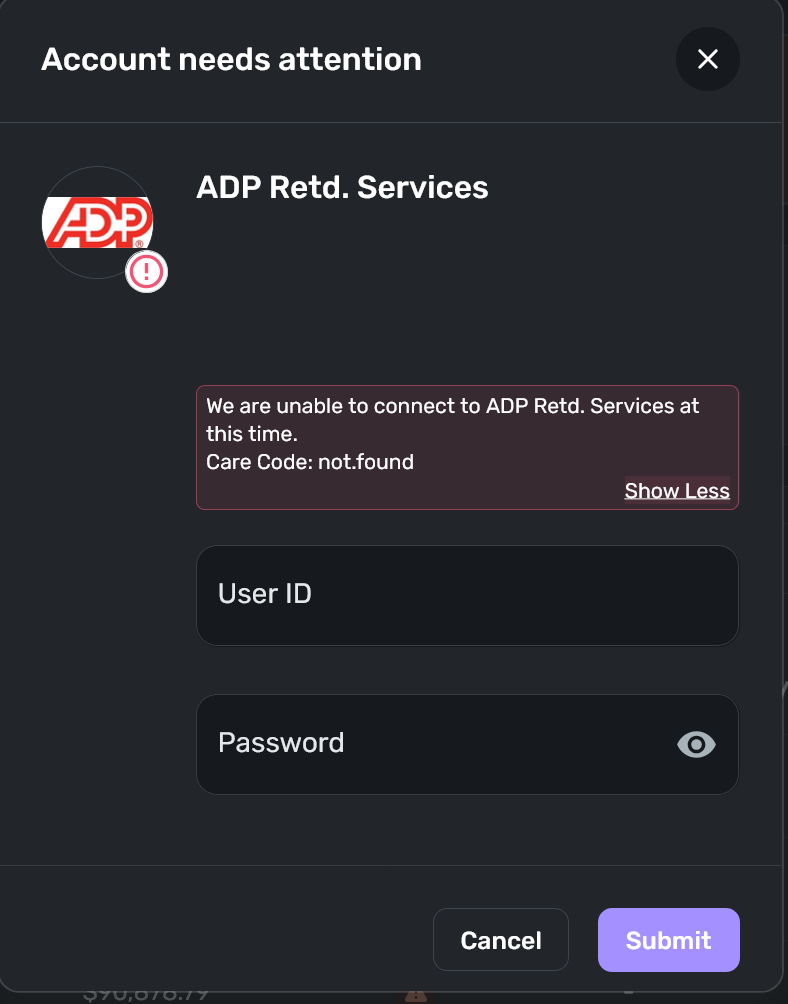This screenshot has height=1004, width=788.
Task: Focus the User ID input field
Action: pos(467,595)
